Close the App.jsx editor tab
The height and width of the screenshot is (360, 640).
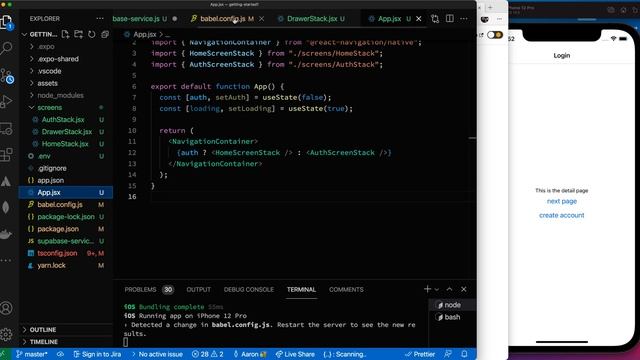pyautogui.click(x=419, y=19)
